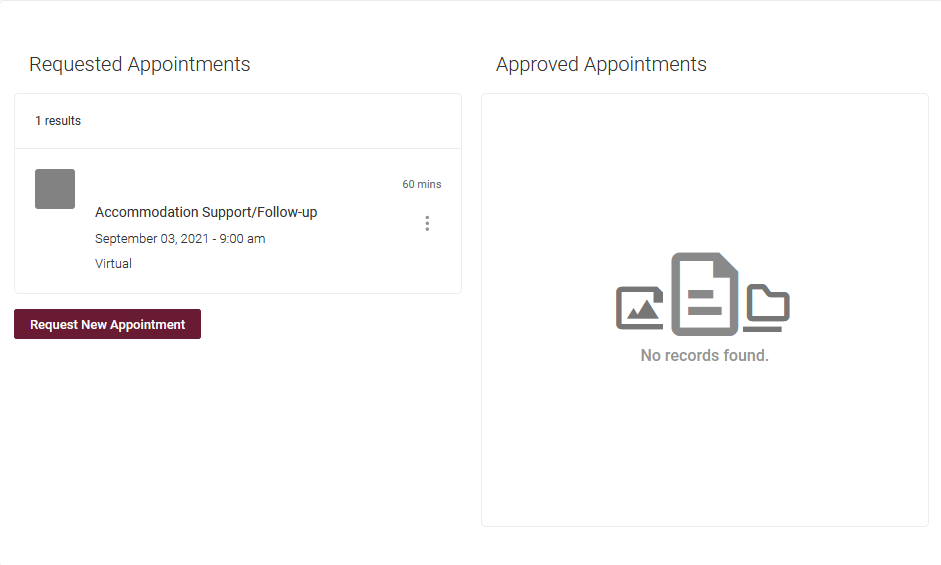941x565 pixels.
Task: Click the Requested Appointments heading
Action: pos(140,65)
